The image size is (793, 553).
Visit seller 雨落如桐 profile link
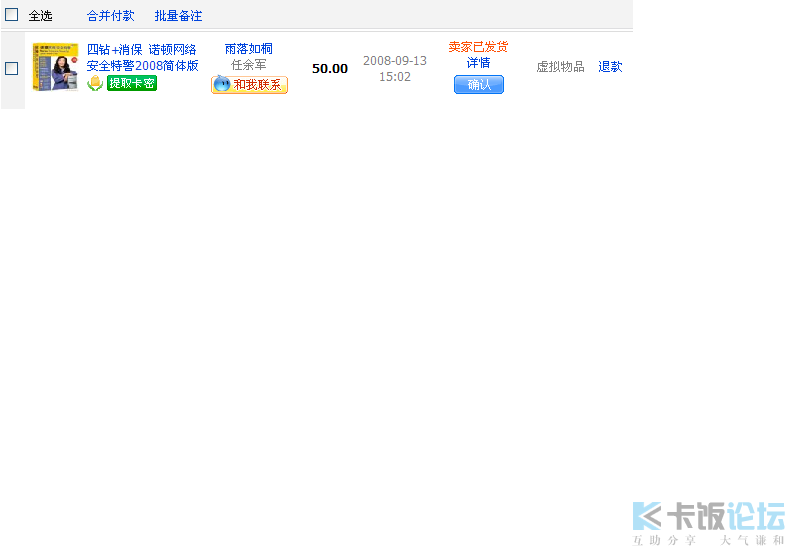[x=248, y=48]
